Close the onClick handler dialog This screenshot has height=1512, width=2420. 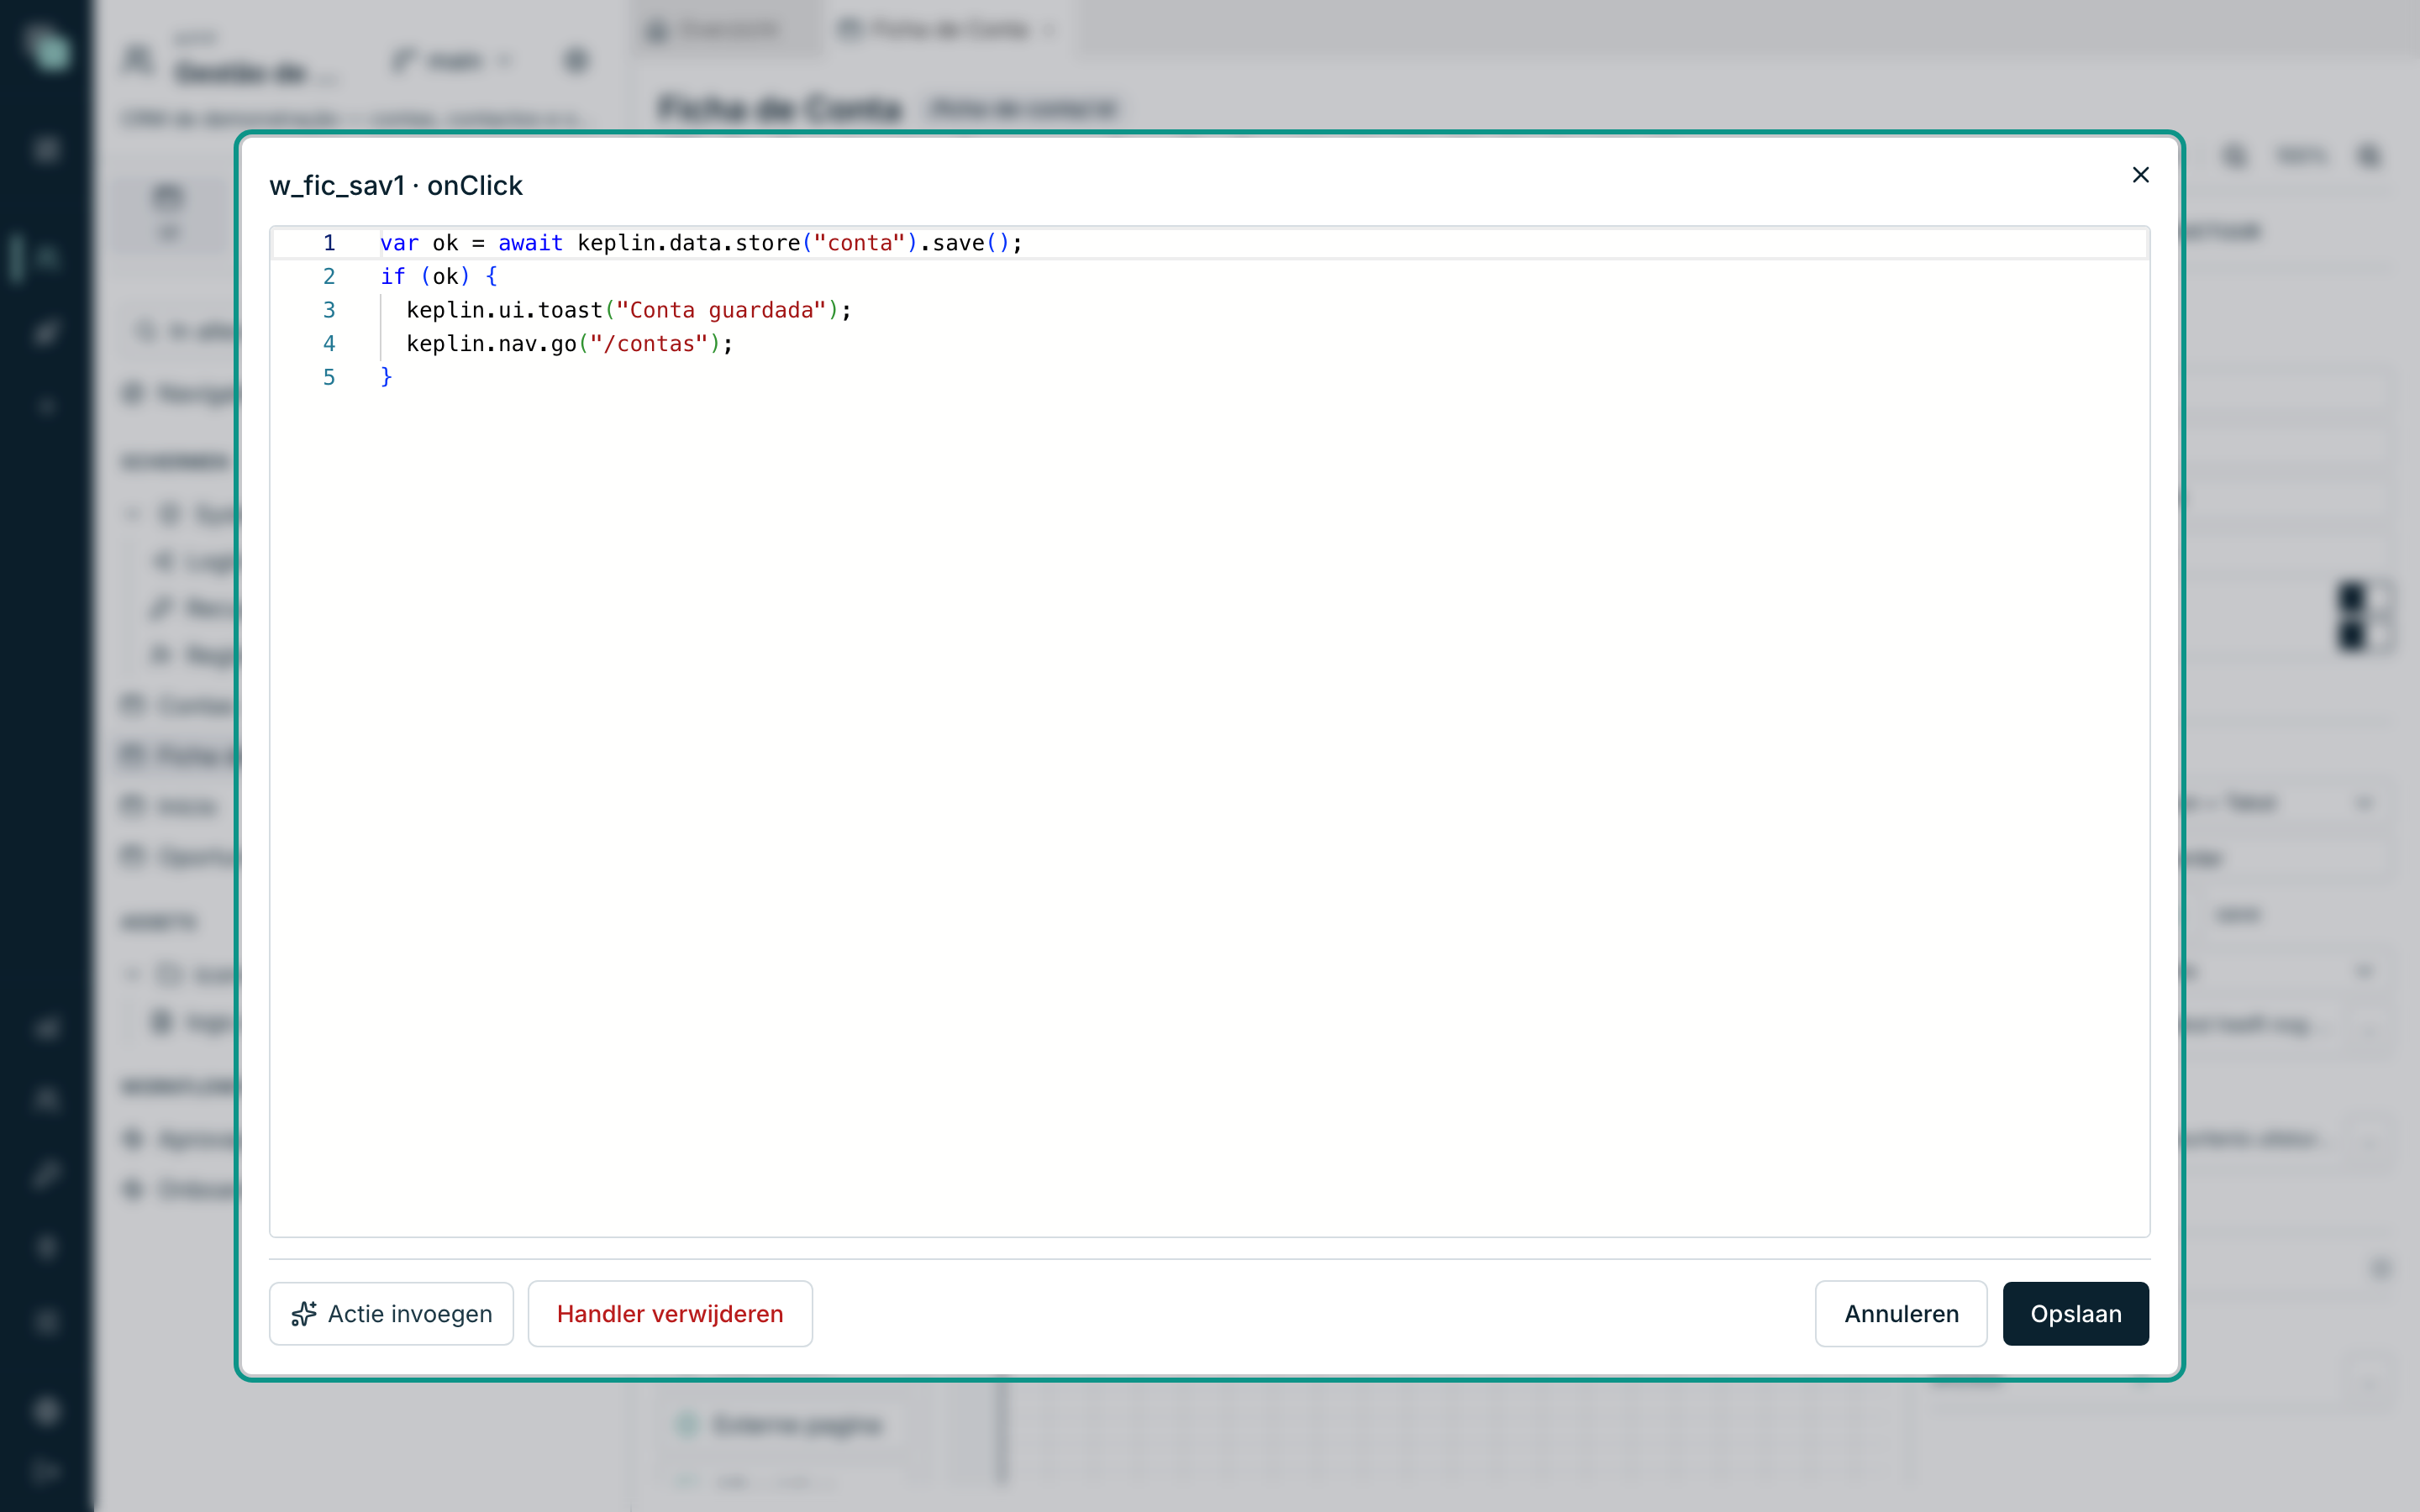click(2140, 175)
